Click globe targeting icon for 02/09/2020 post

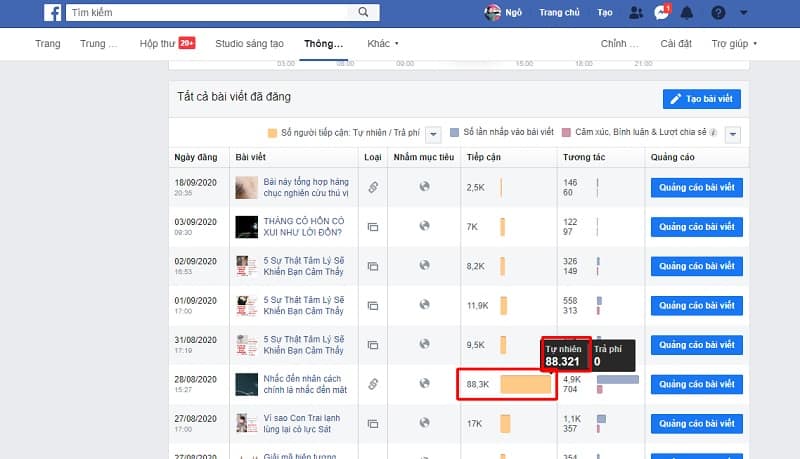click(424, 265)
